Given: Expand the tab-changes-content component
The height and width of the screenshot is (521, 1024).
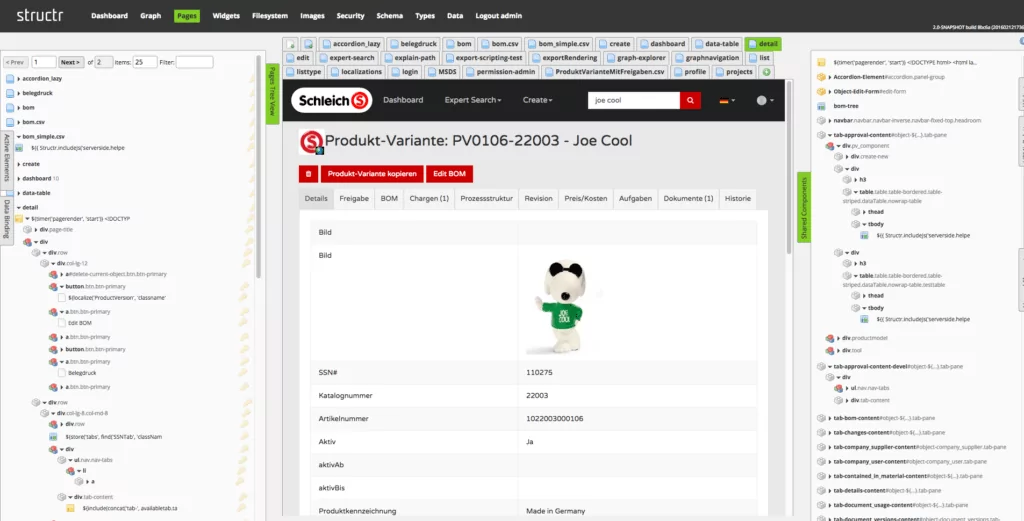Looking at the screenshot, I should [x=829, y=432].
